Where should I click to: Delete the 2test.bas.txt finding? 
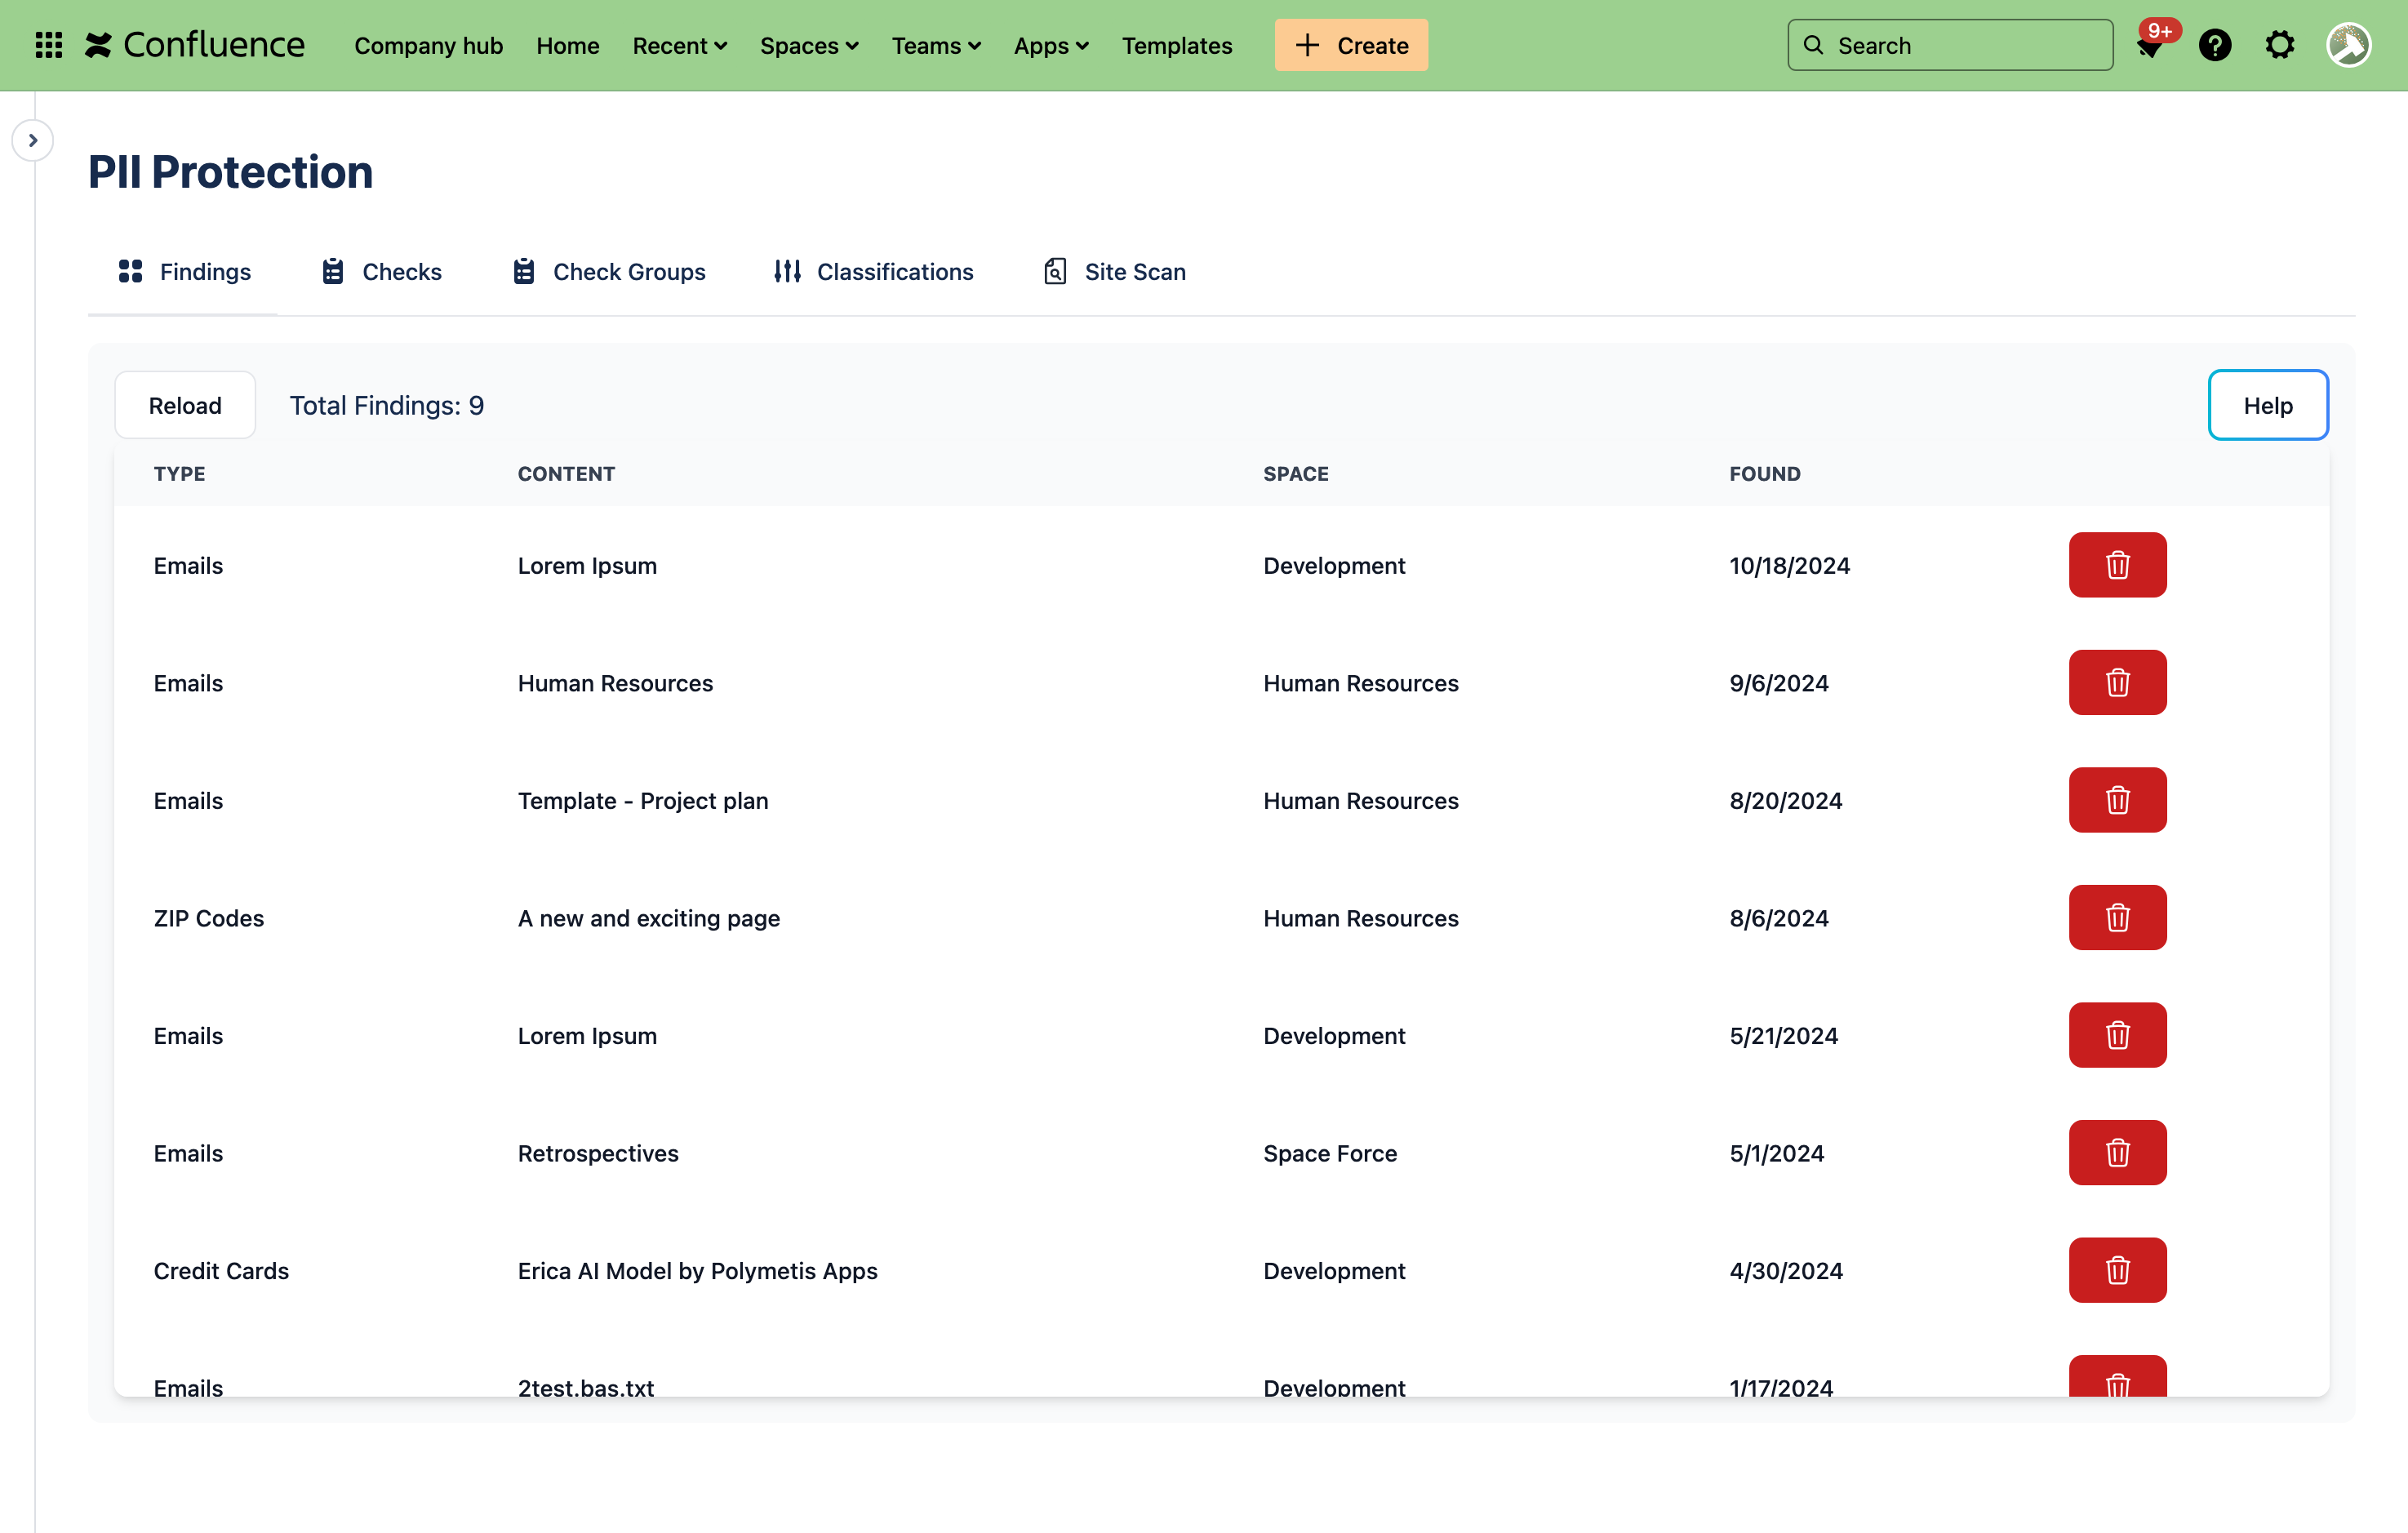pos(2117,1377)
